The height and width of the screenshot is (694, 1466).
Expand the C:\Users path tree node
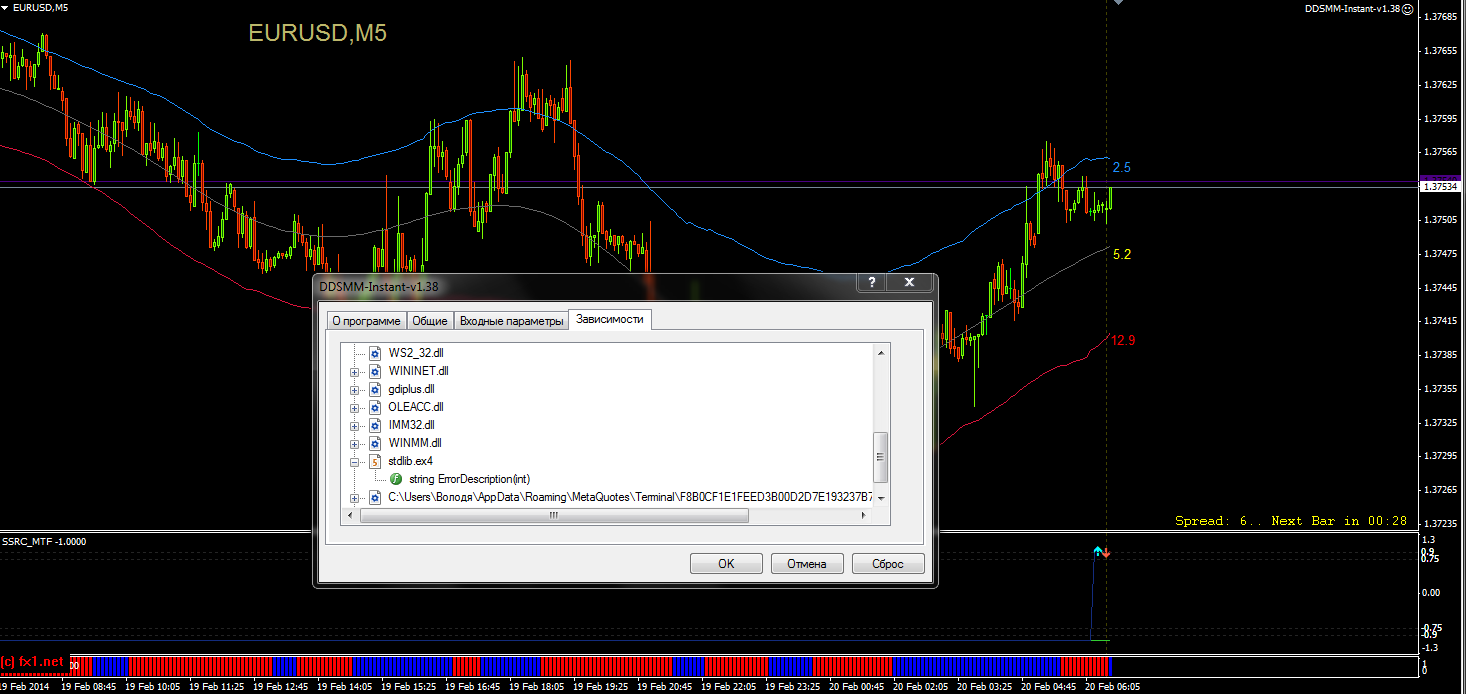click(354, 498)
